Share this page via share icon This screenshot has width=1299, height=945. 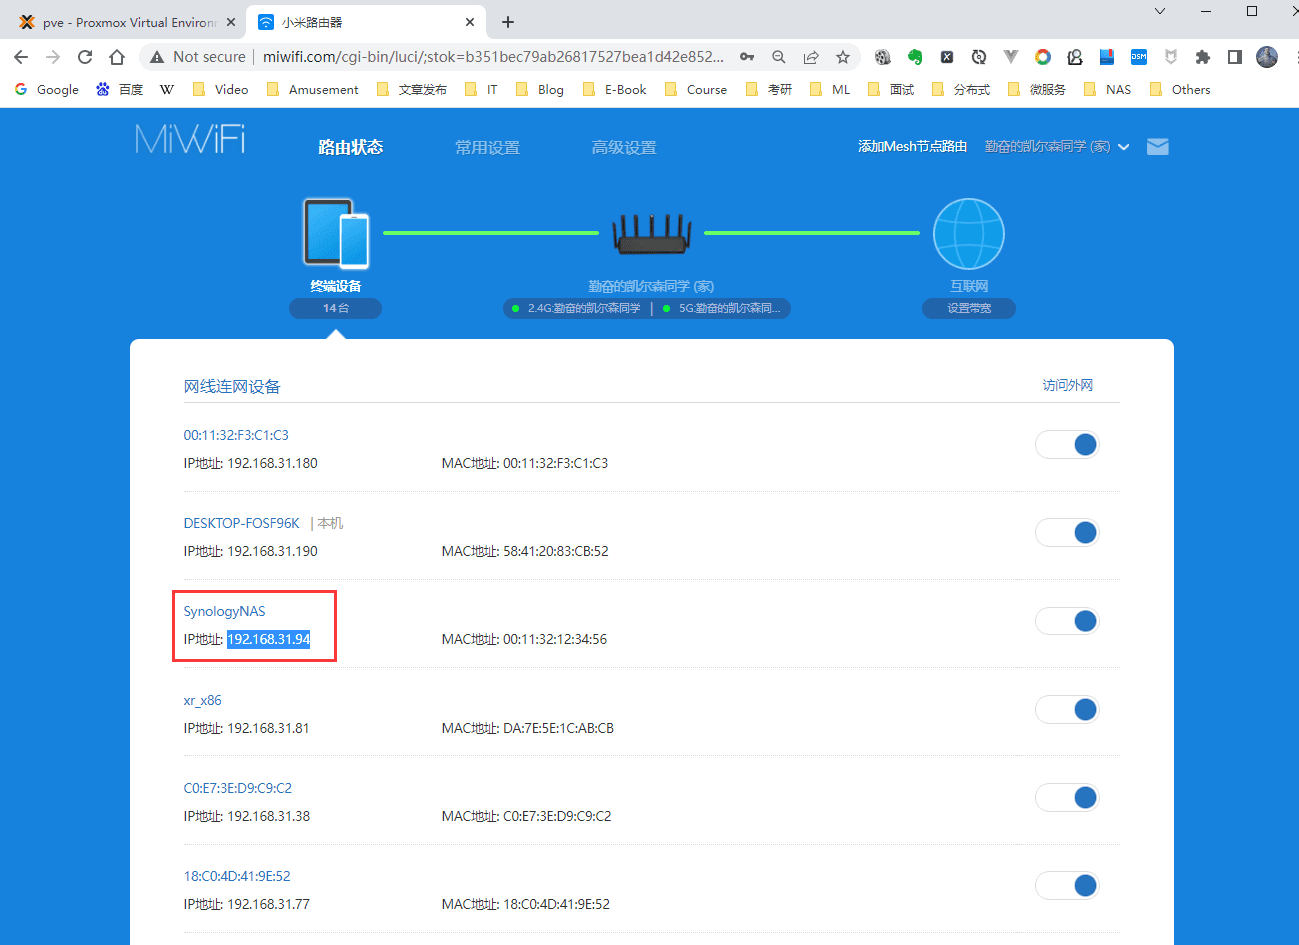811,57
